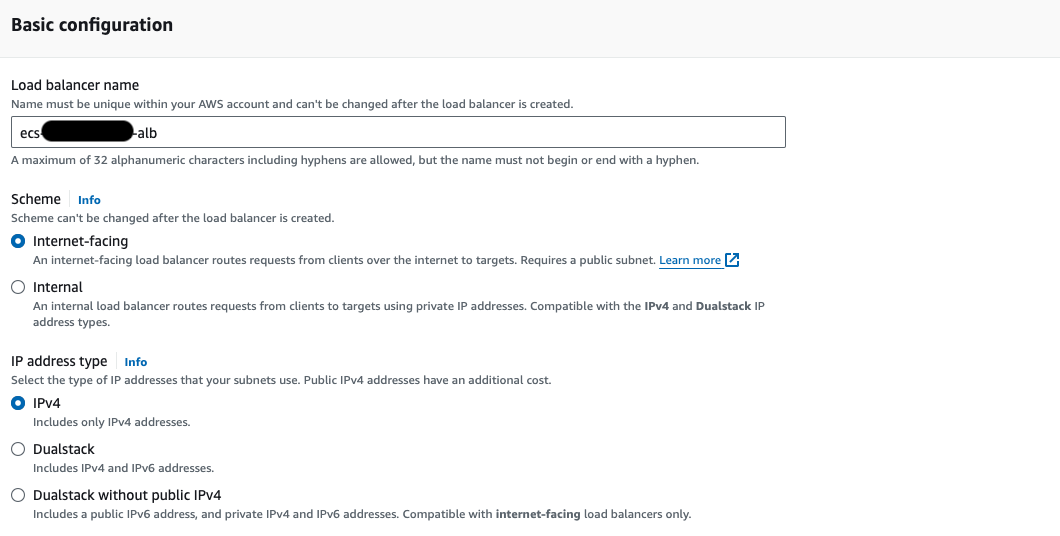Click 'Name must be unique within your AWS account' text

point(292,104)
